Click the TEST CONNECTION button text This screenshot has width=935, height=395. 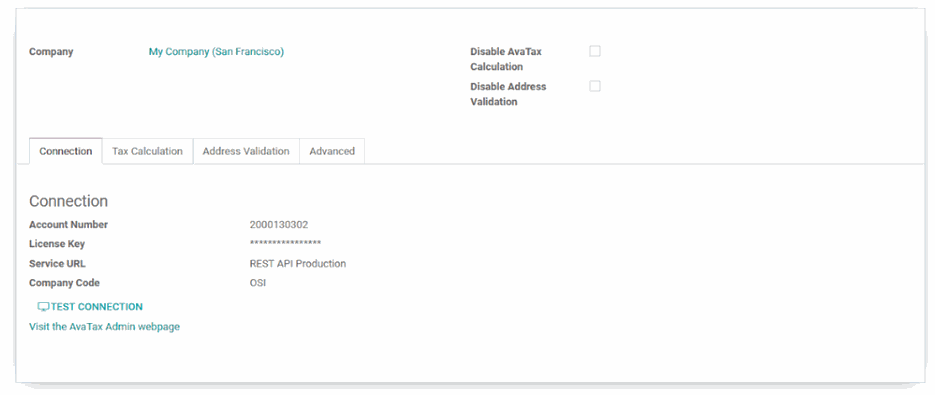pyautogui.click(x=97, y=307)
